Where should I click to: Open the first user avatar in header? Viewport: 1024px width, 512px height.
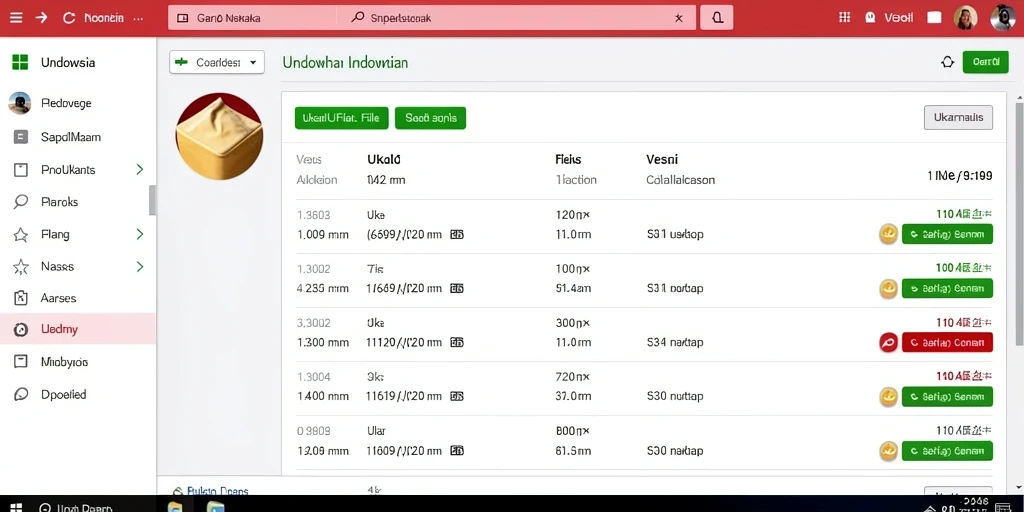point(965,18)
